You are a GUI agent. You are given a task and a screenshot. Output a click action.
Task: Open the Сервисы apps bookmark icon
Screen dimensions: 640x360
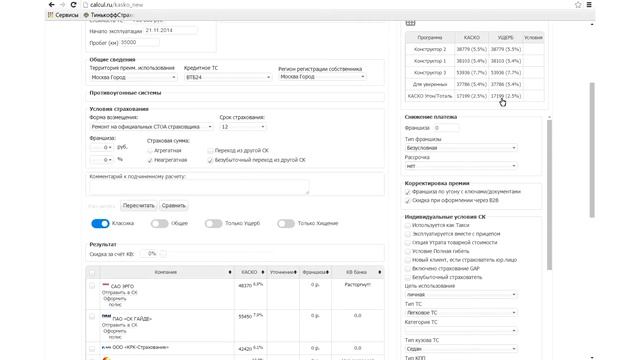(51, 15)
